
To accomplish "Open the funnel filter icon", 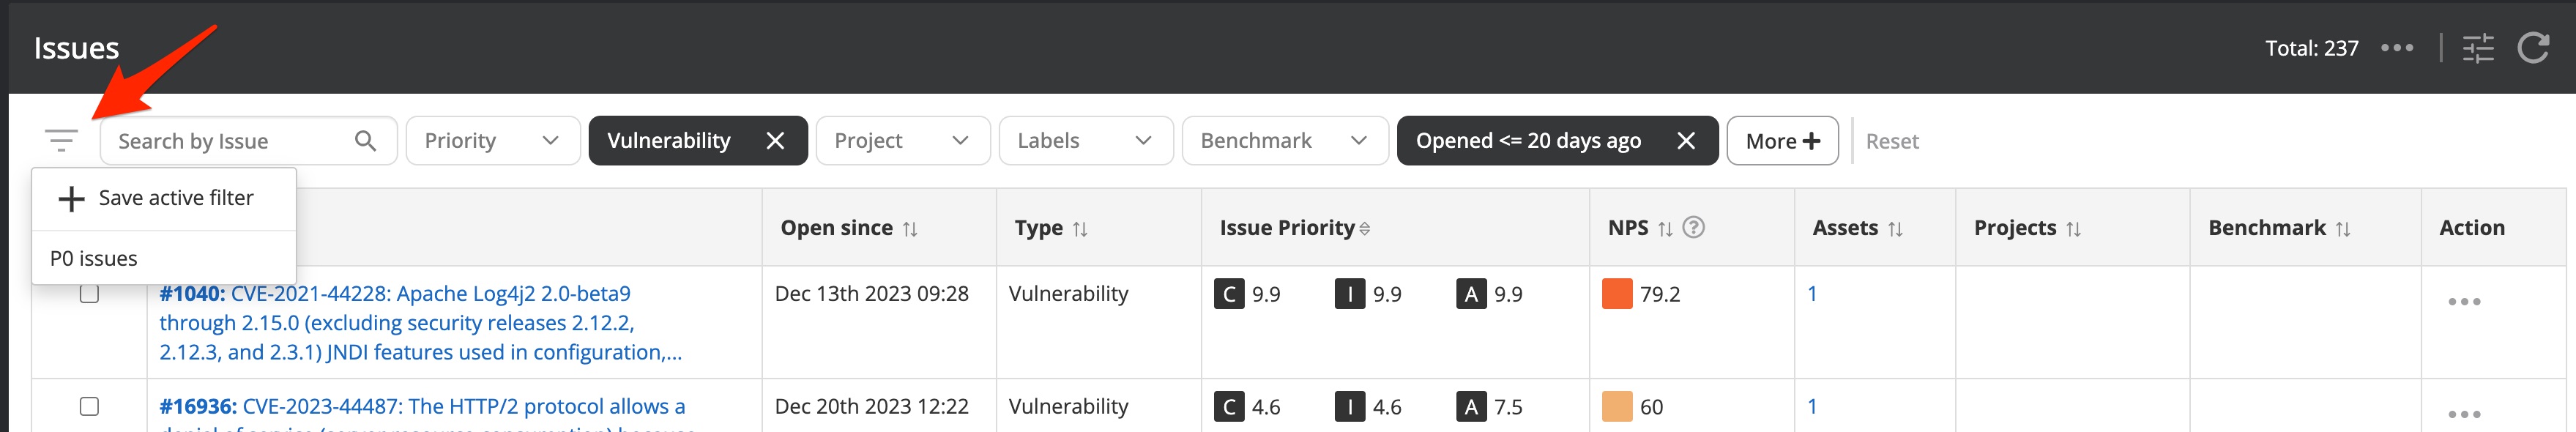I will point(60,140).
